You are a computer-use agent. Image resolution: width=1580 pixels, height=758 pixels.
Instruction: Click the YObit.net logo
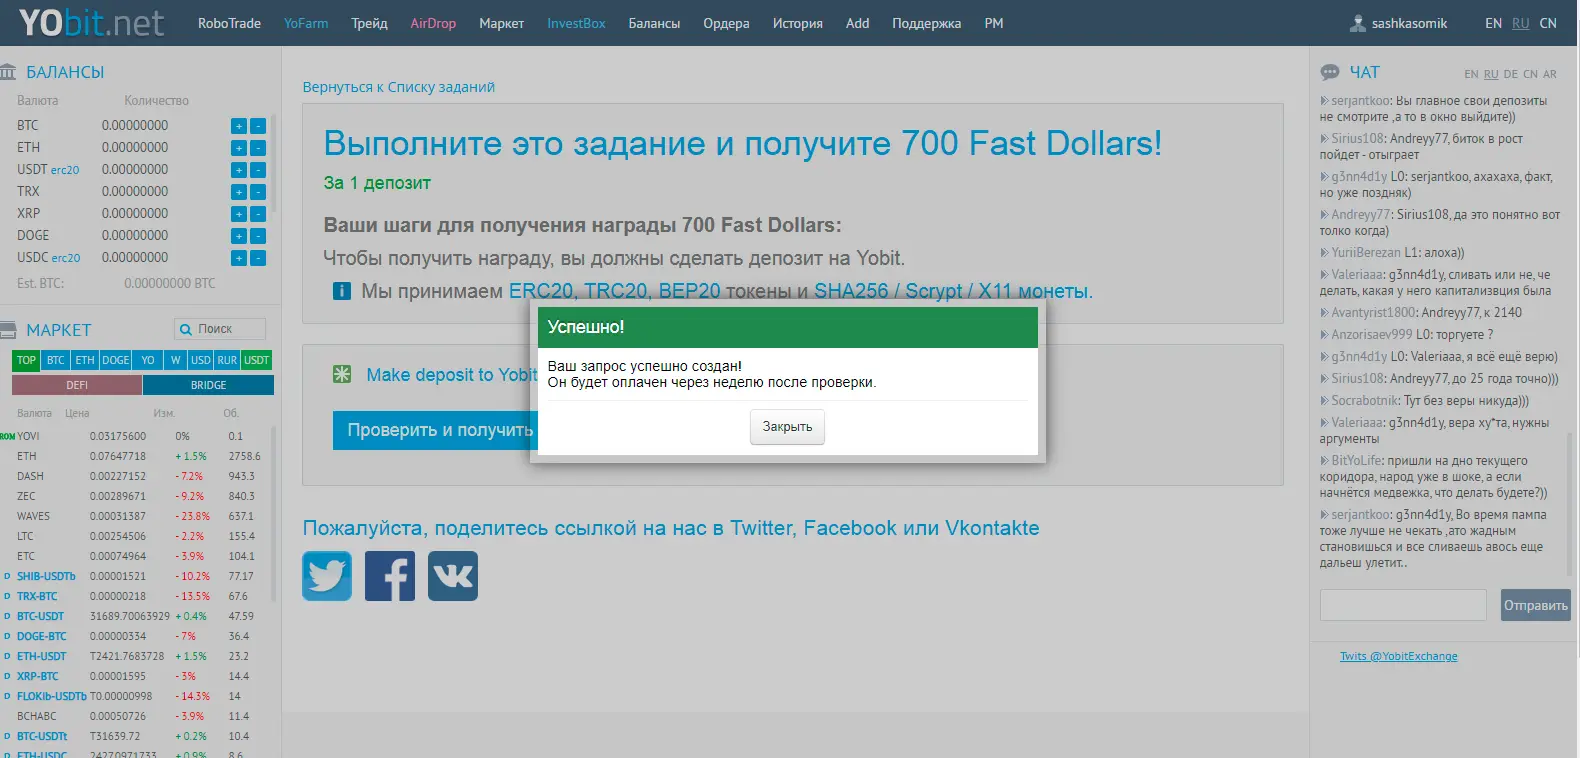91,23
